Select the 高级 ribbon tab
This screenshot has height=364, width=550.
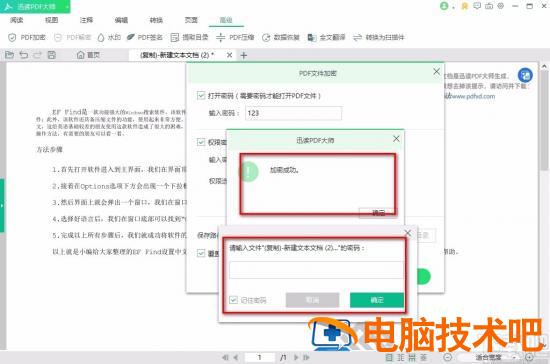coord(226,20)
